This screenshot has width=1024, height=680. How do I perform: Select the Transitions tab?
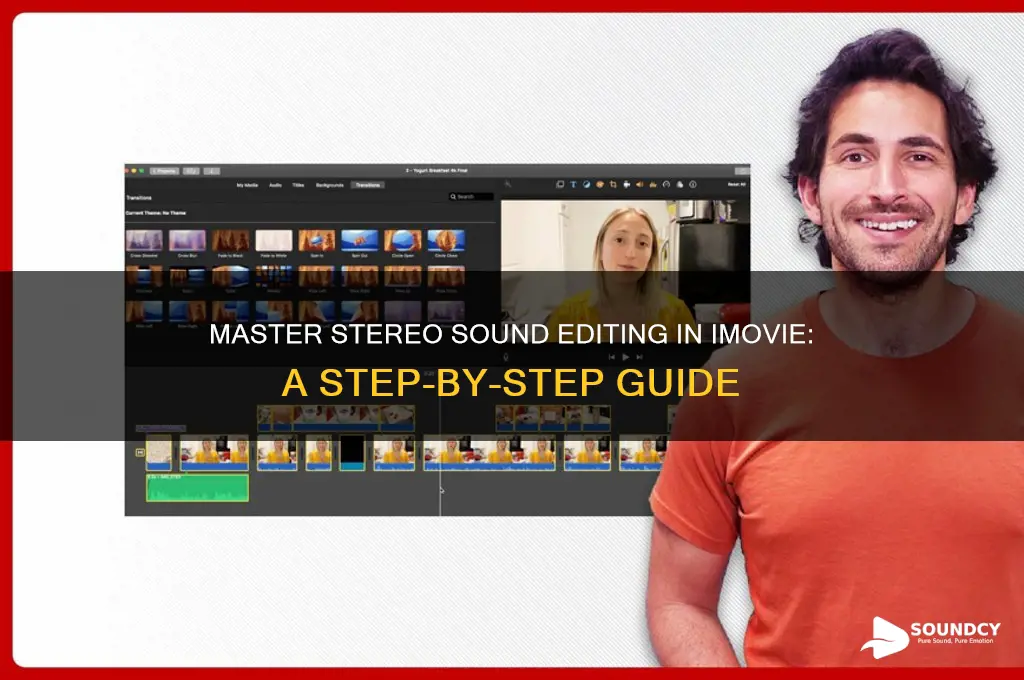coord(368,186)
